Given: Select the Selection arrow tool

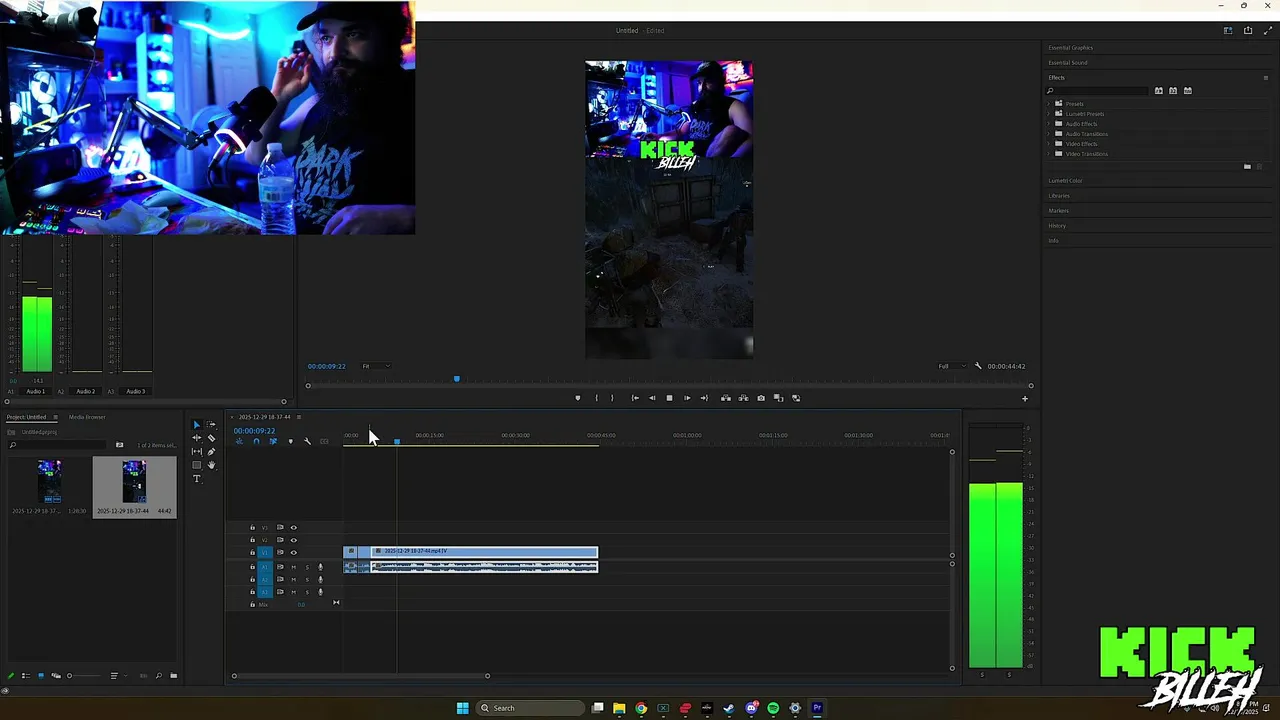Looking at the screenshot, I should coord(197,425).
